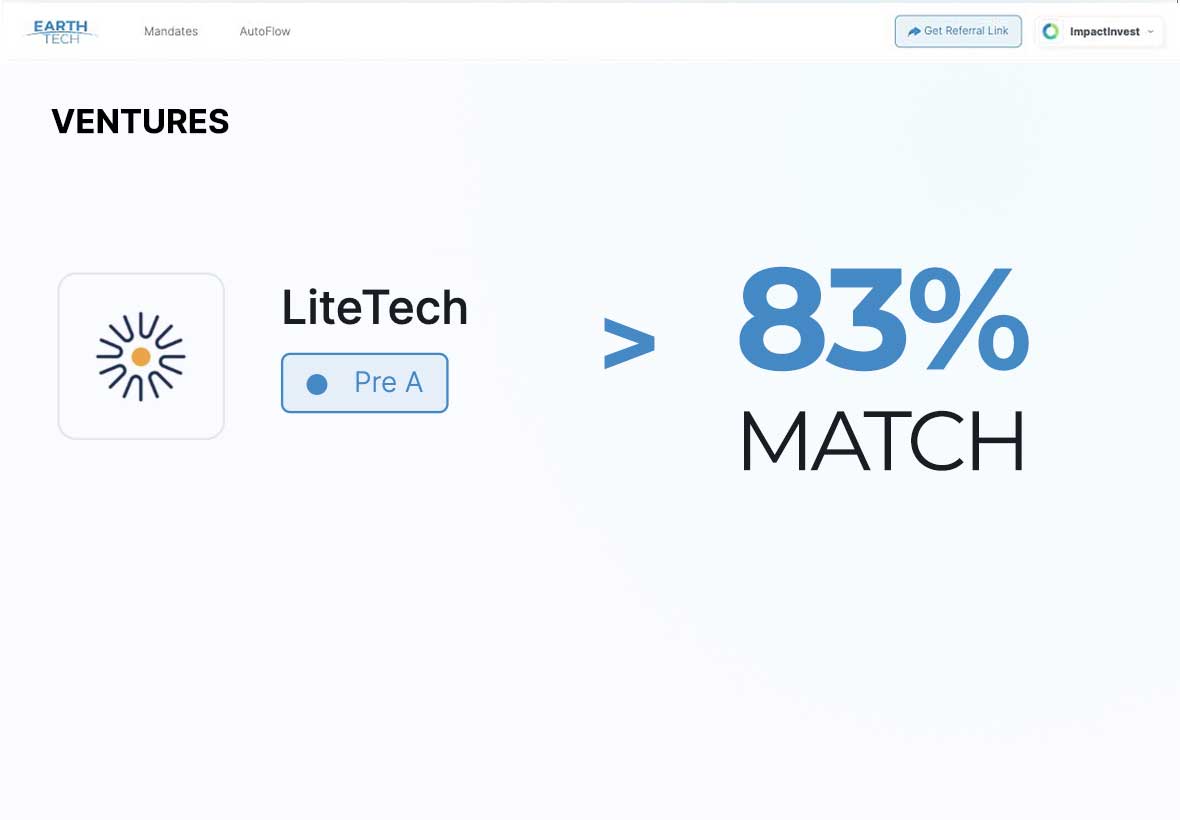Screen dimensions: 1180x820
Task: Click the EarthTech logo
Action: (x=62, y=31)
